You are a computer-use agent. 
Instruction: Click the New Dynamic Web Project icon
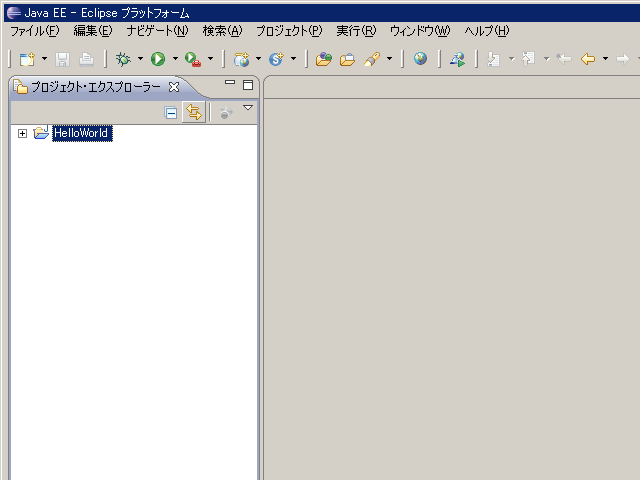click(241, 59)
